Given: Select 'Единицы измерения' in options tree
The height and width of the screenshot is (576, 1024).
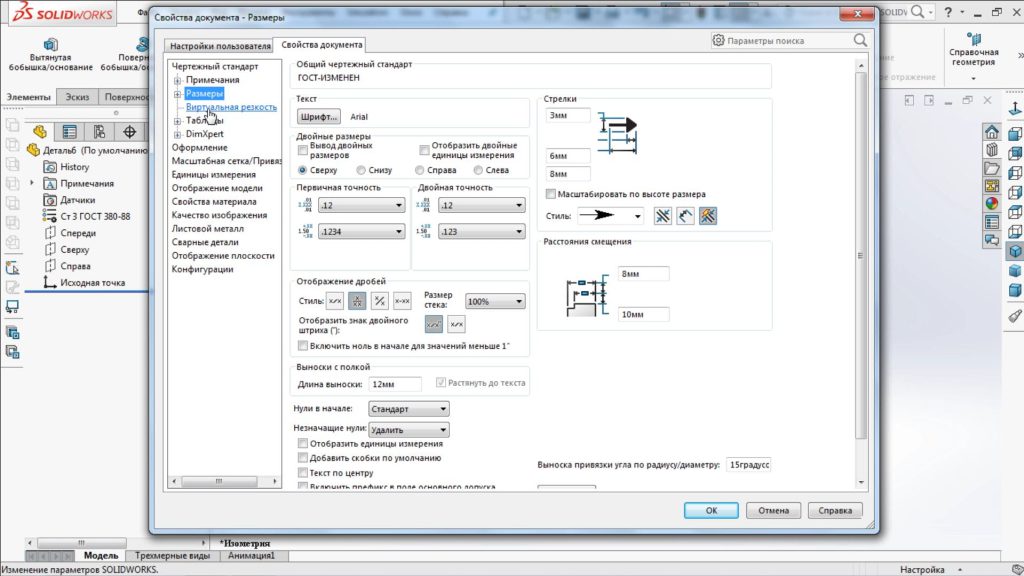Looking at the screenshot, I should click(214, 174).
